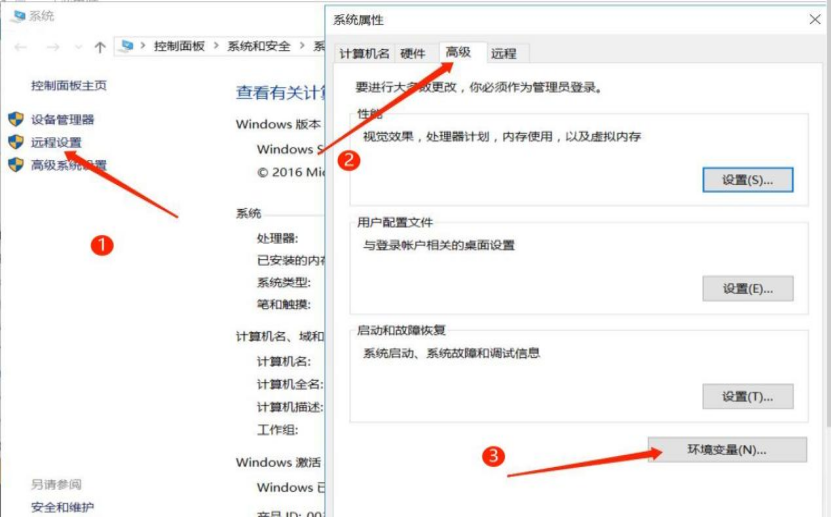Open 安全和维护 link

[63, 507]
